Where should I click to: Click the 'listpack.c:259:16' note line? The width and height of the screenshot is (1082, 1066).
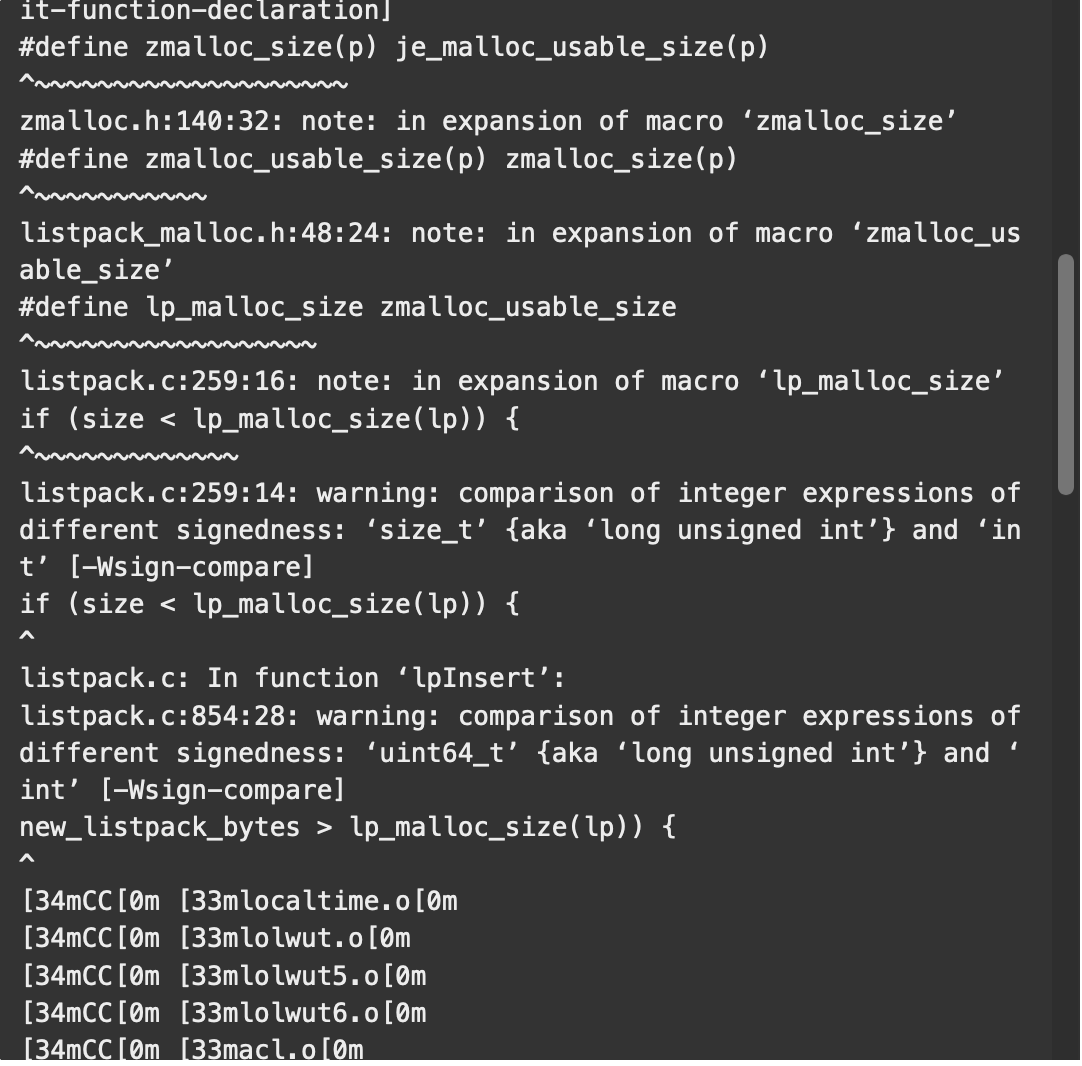click(512, 382)
